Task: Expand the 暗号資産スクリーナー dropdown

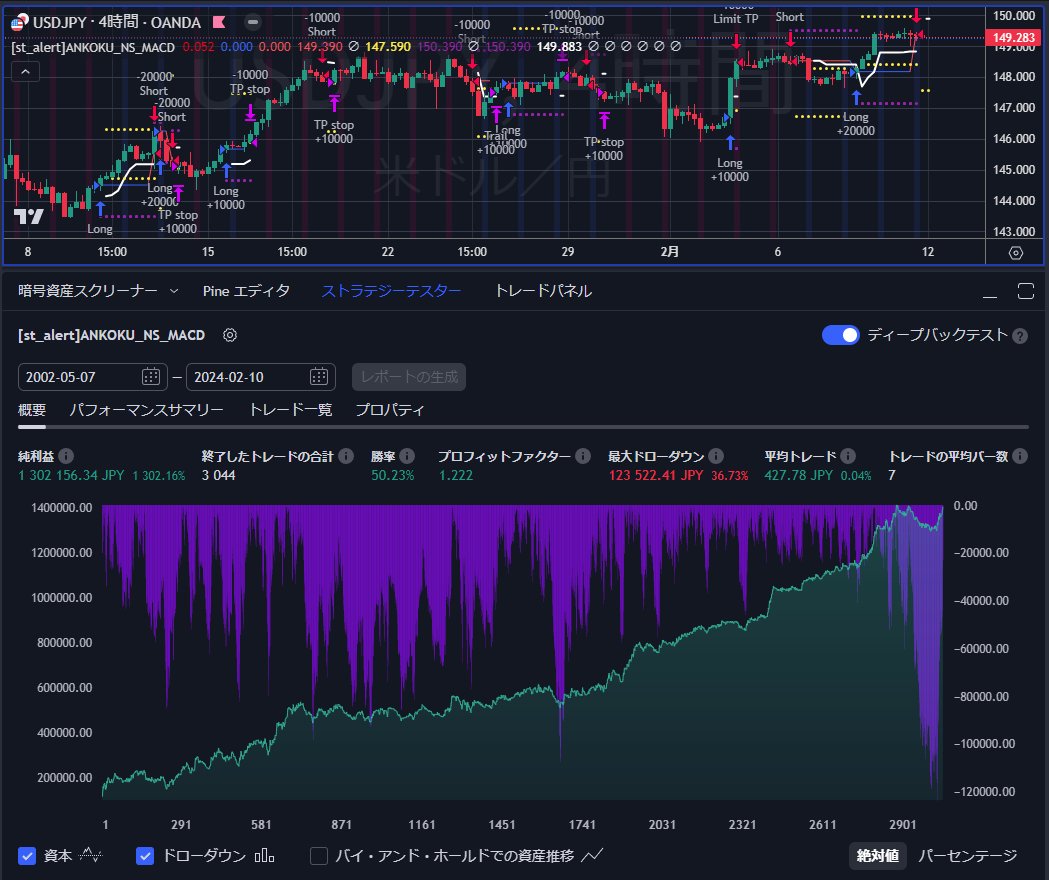Action: tap(174, 291)
